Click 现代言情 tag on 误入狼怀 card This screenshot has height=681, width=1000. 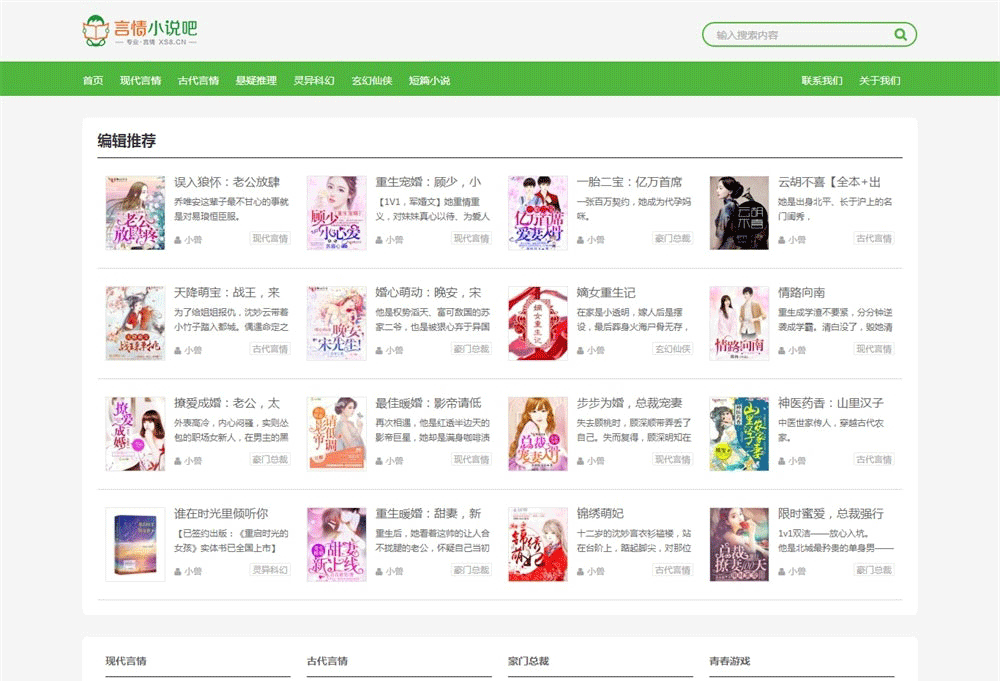(270, 238)
